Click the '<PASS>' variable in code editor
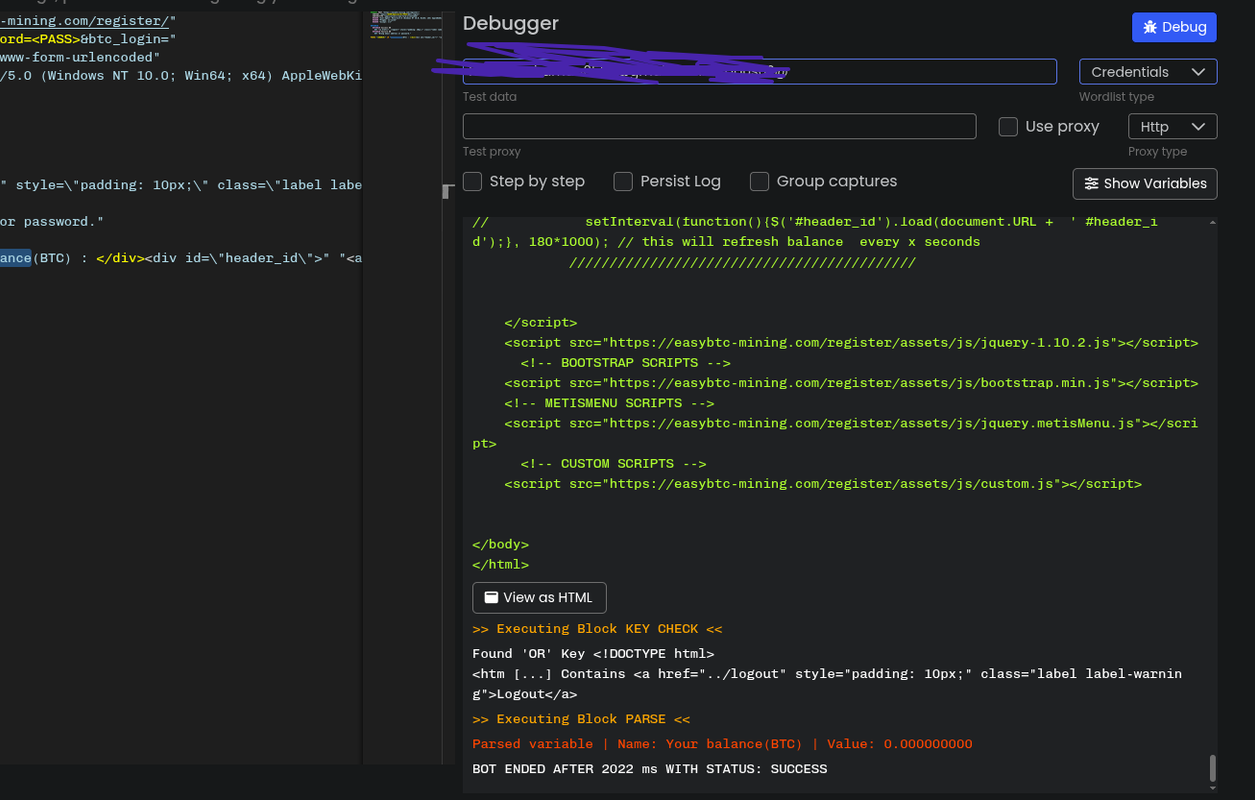Viewport: 1255px width, 800px height. point(55,39)
